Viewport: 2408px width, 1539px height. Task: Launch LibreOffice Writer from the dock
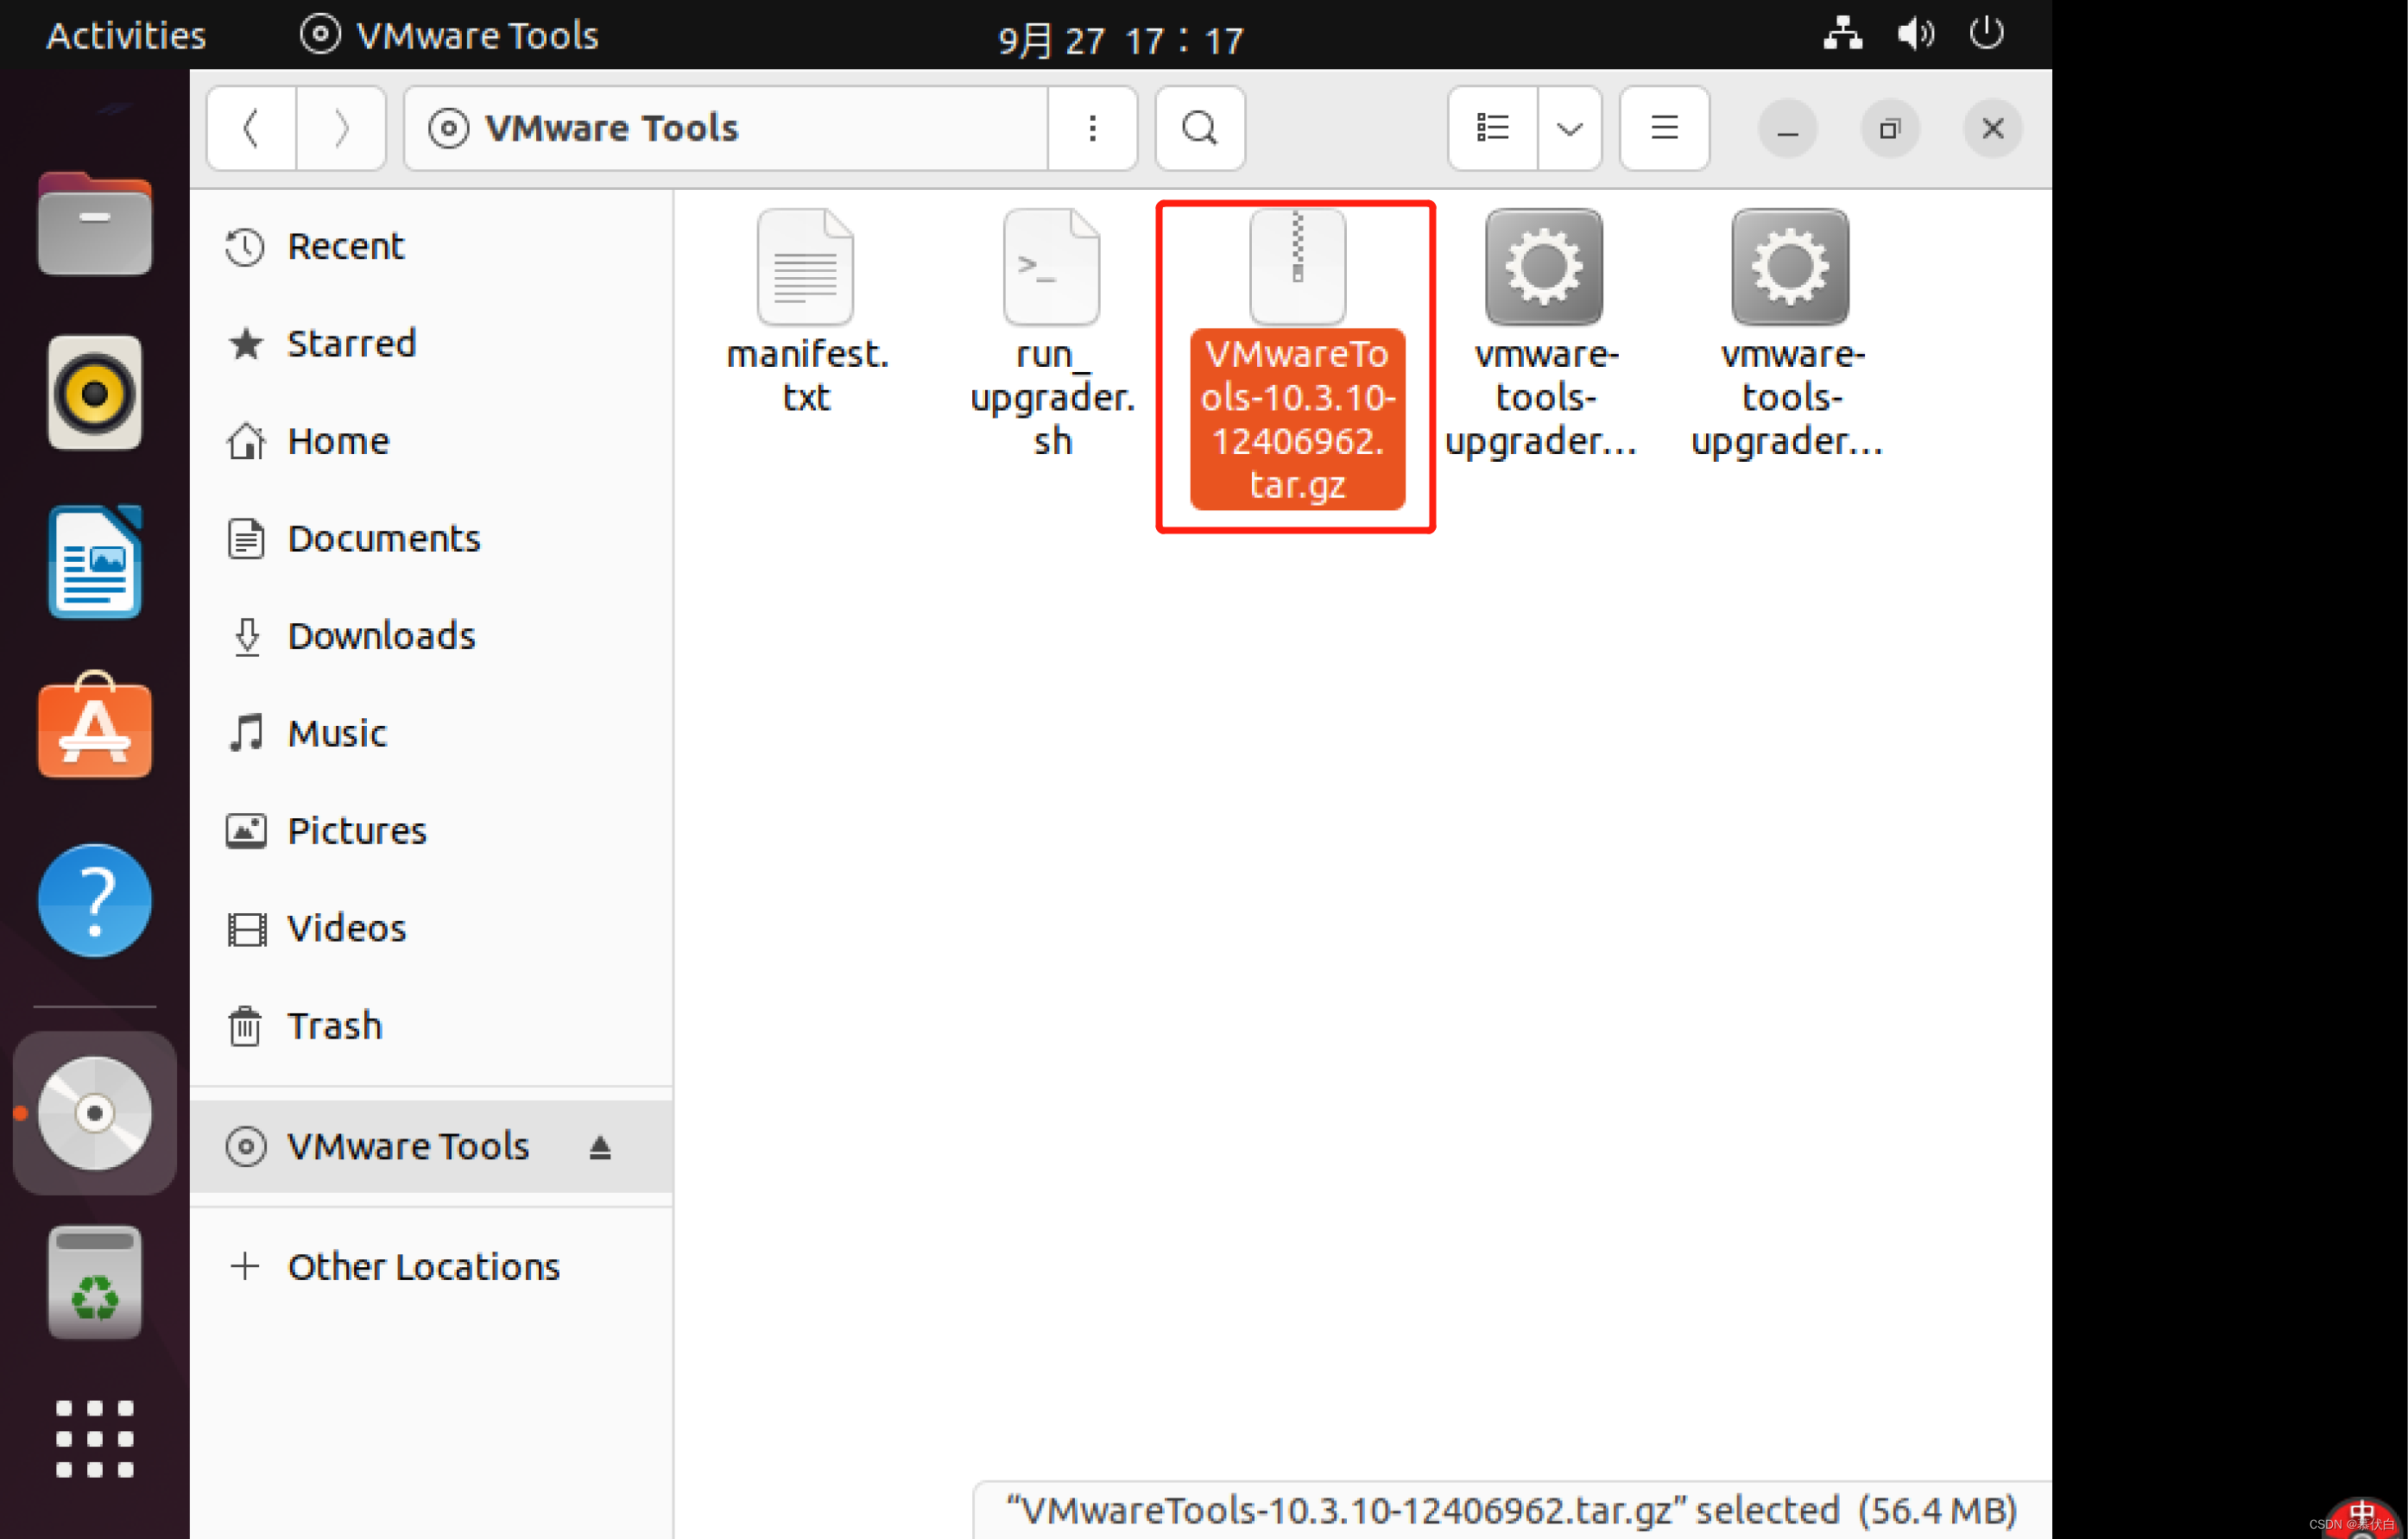coord(95,562)
